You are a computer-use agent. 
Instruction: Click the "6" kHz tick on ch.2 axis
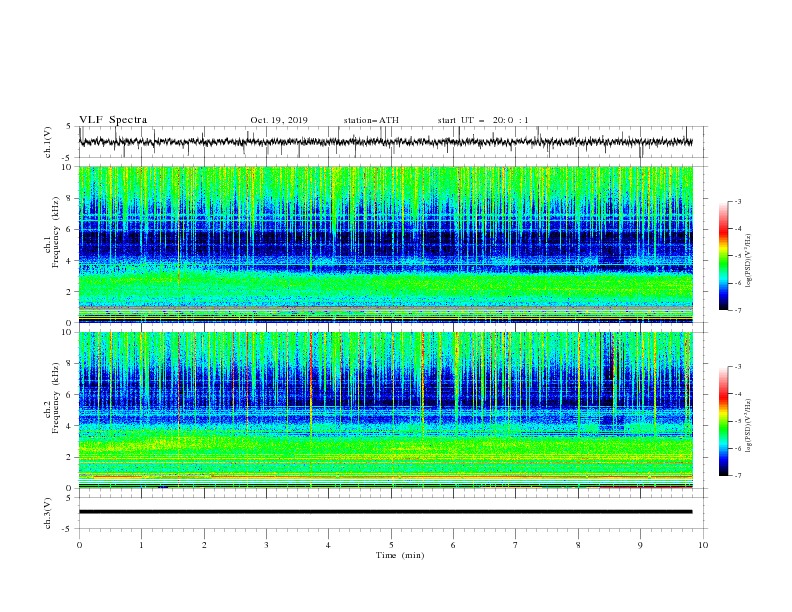coord(70,395)
